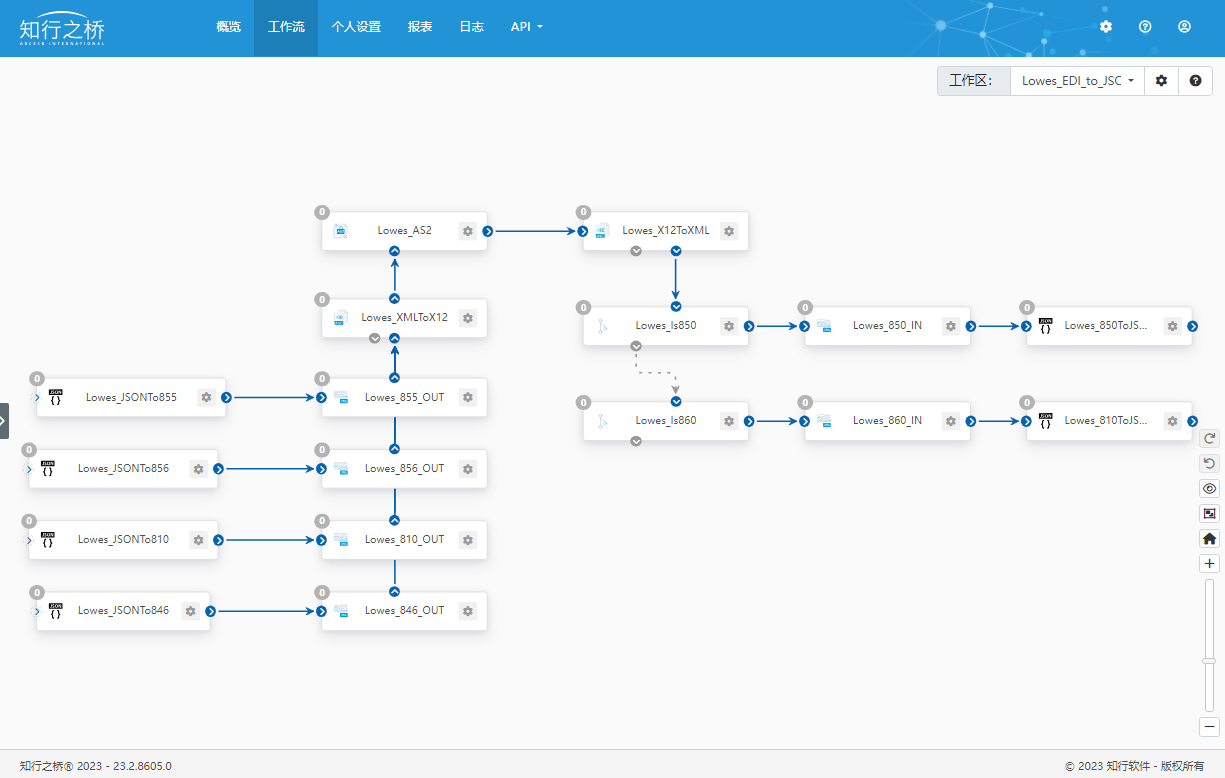Open settings gear on Lowes_AS2 connector
1225x778 pixels.
[467, 231]
